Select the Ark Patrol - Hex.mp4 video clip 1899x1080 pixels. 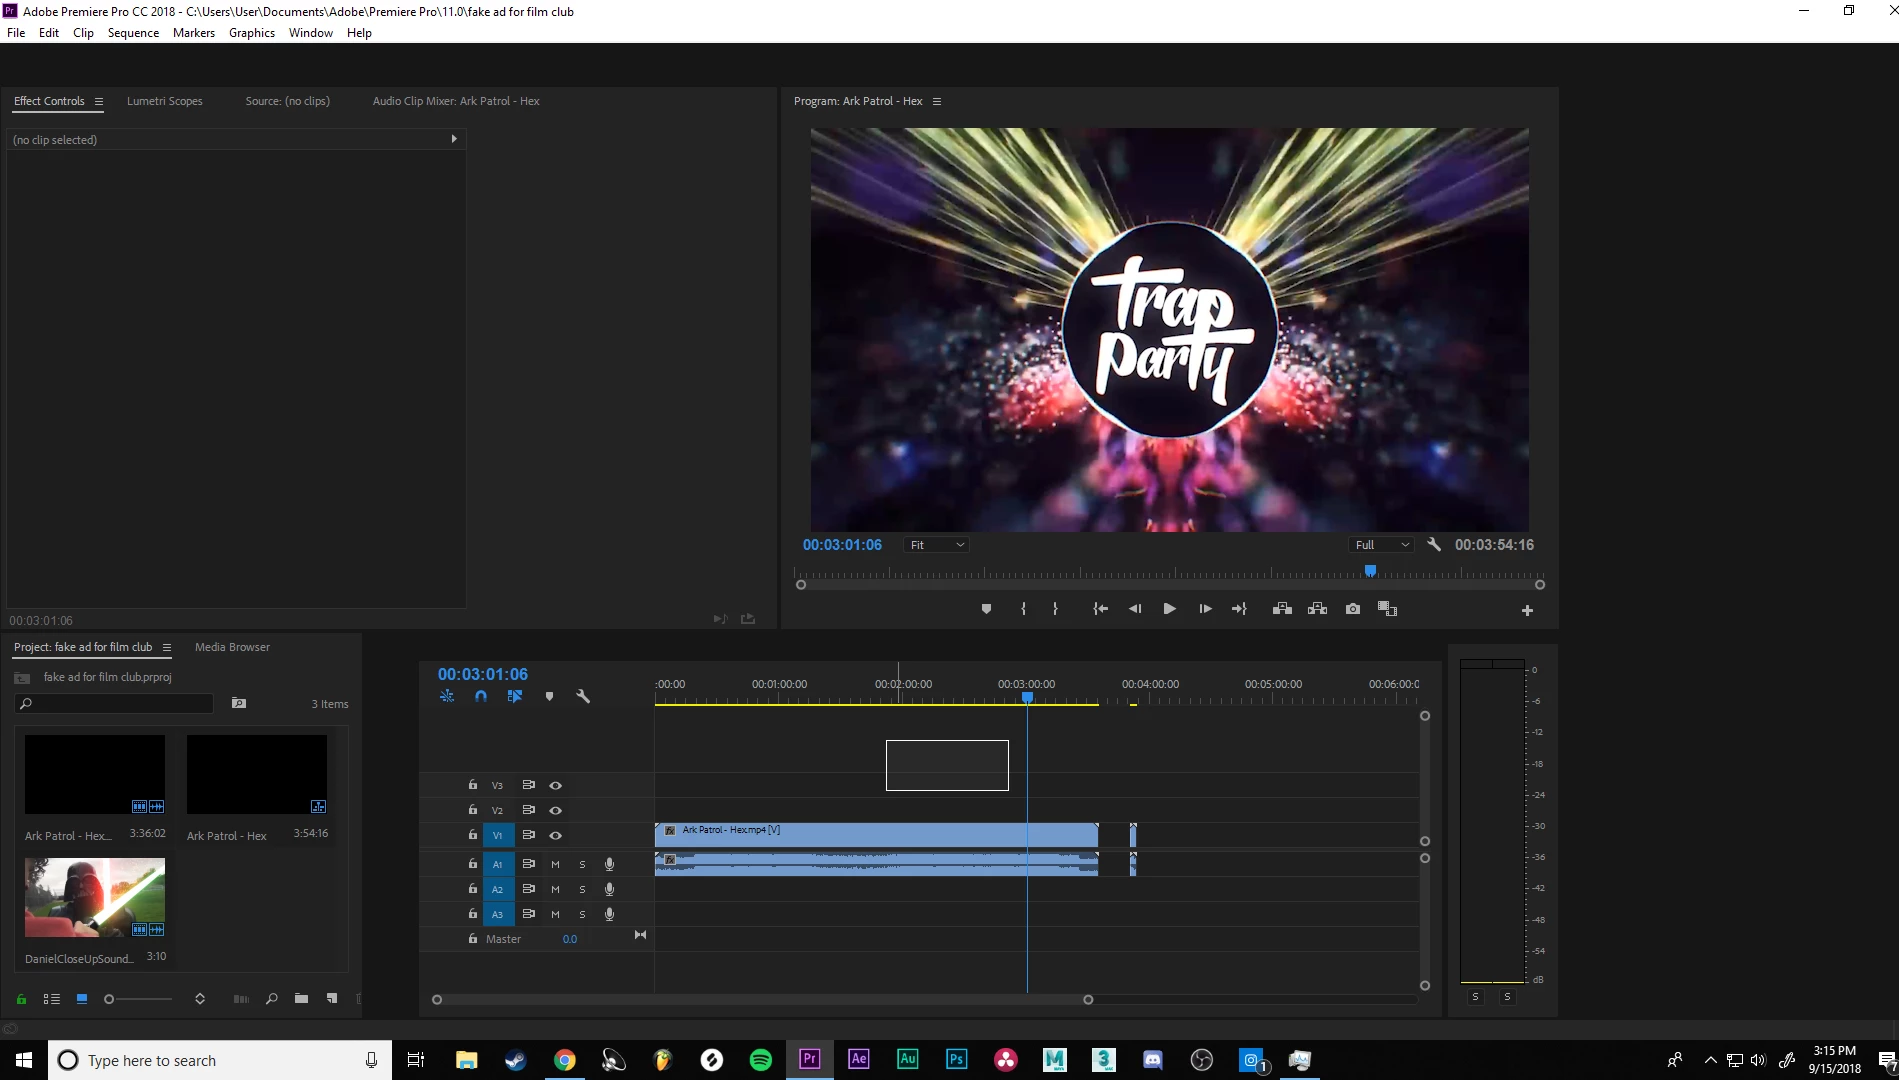click(876, 834)
